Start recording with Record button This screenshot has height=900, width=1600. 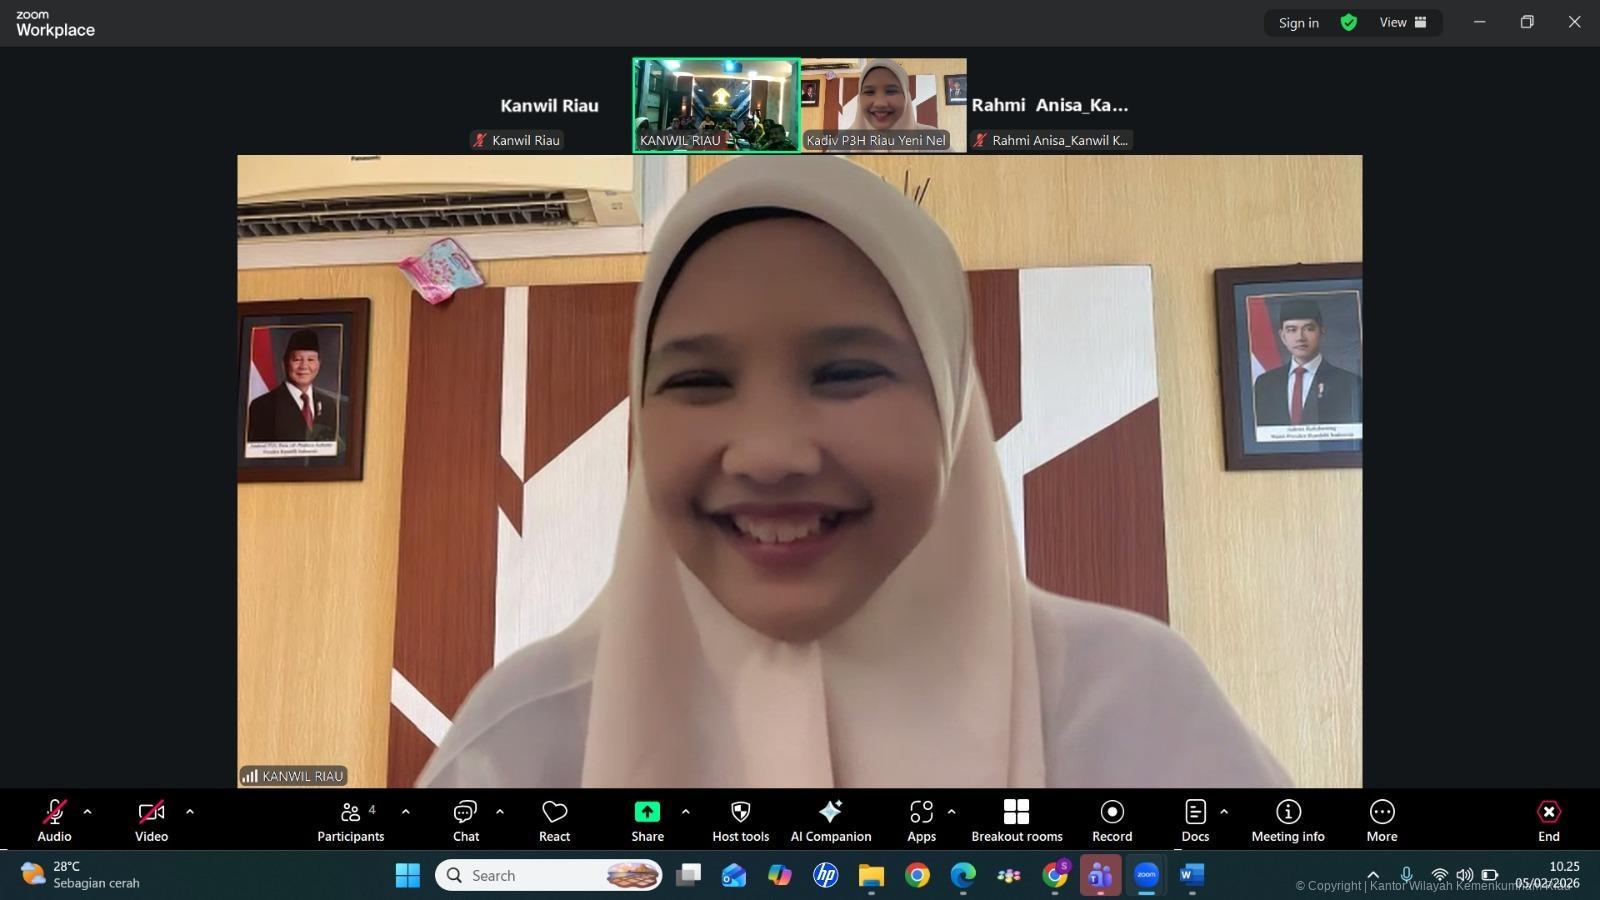click(1112, 820)
